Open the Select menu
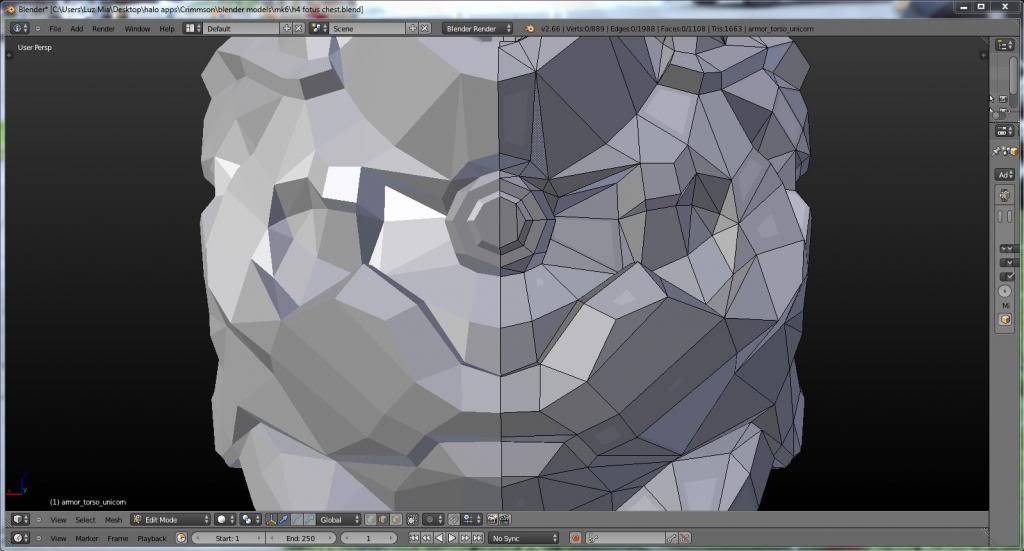This screenshot has width=1024, height=551. tap(86, 520)
